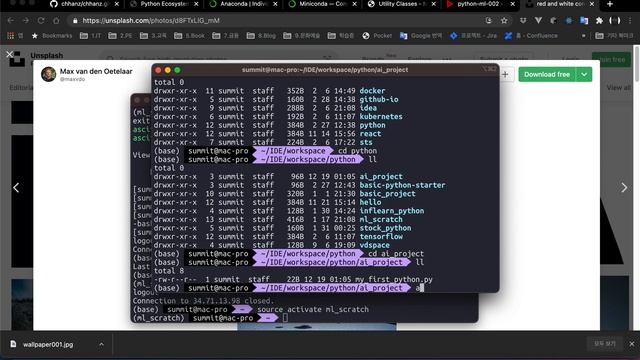Open the Google Translate bookmark
The height and width of the screenshot is (360, 640).
click(x=421, y=36)
